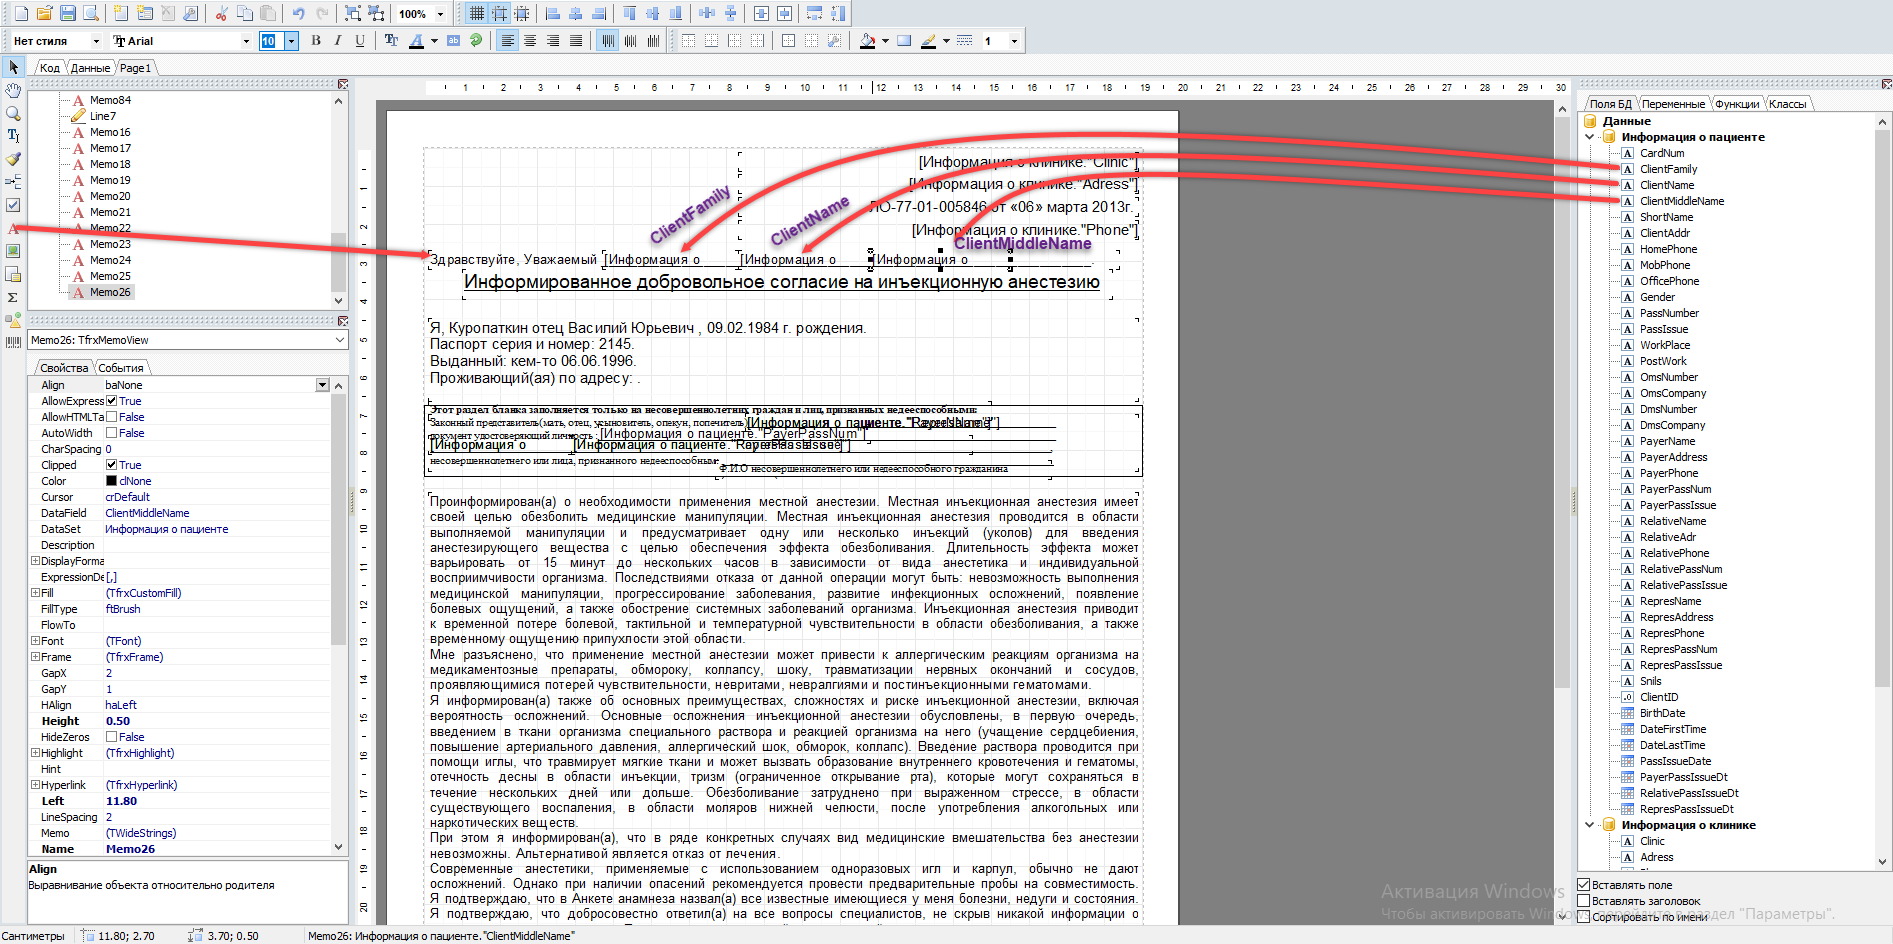Uncheck the 'Вставлять поле' checkbox

[x=1584, y=885]
